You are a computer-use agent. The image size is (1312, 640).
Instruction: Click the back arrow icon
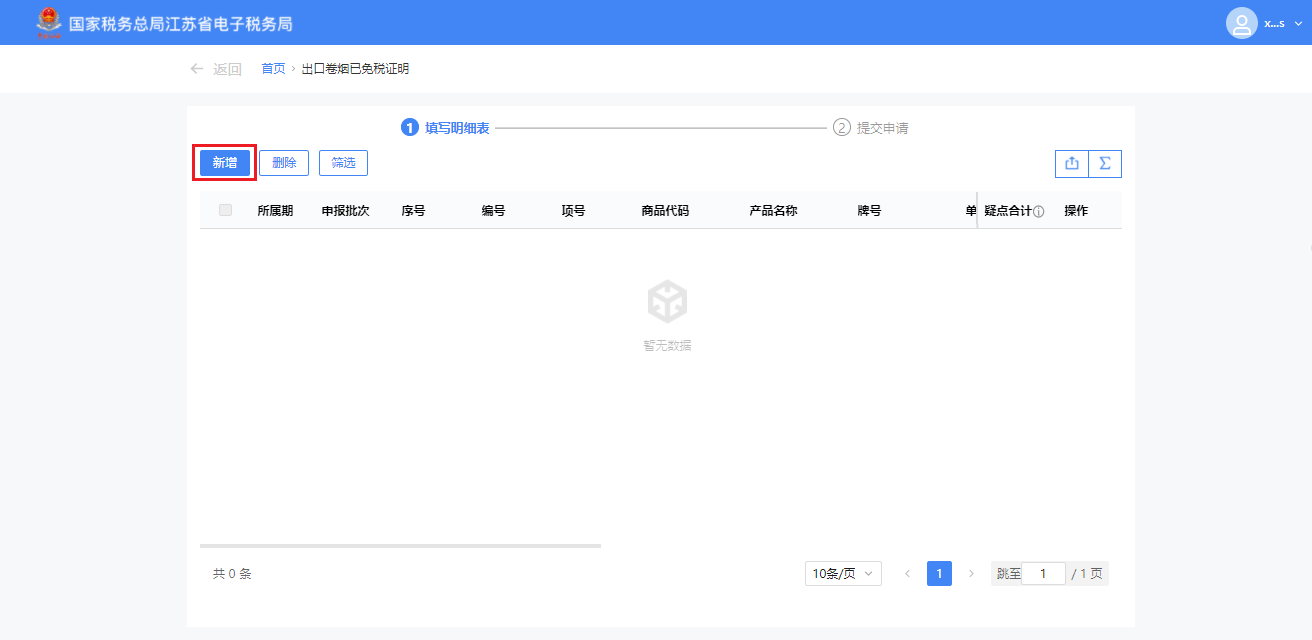click(197, 69)
